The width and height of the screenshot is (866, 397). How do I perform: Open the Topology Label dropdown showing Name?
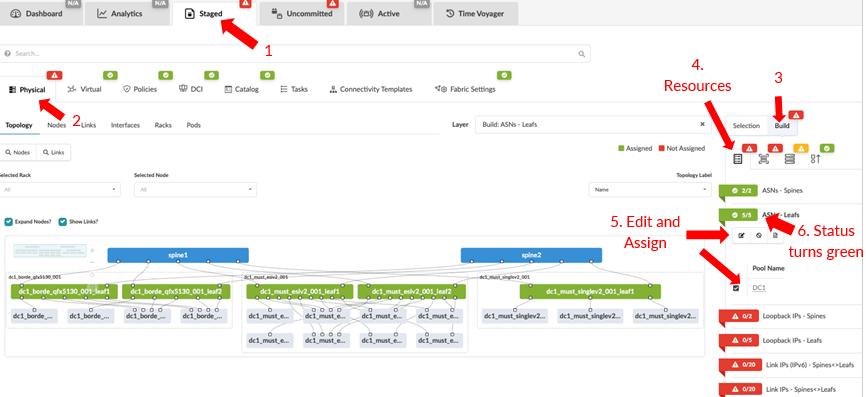pyautogui.click(x=650, y=189)
